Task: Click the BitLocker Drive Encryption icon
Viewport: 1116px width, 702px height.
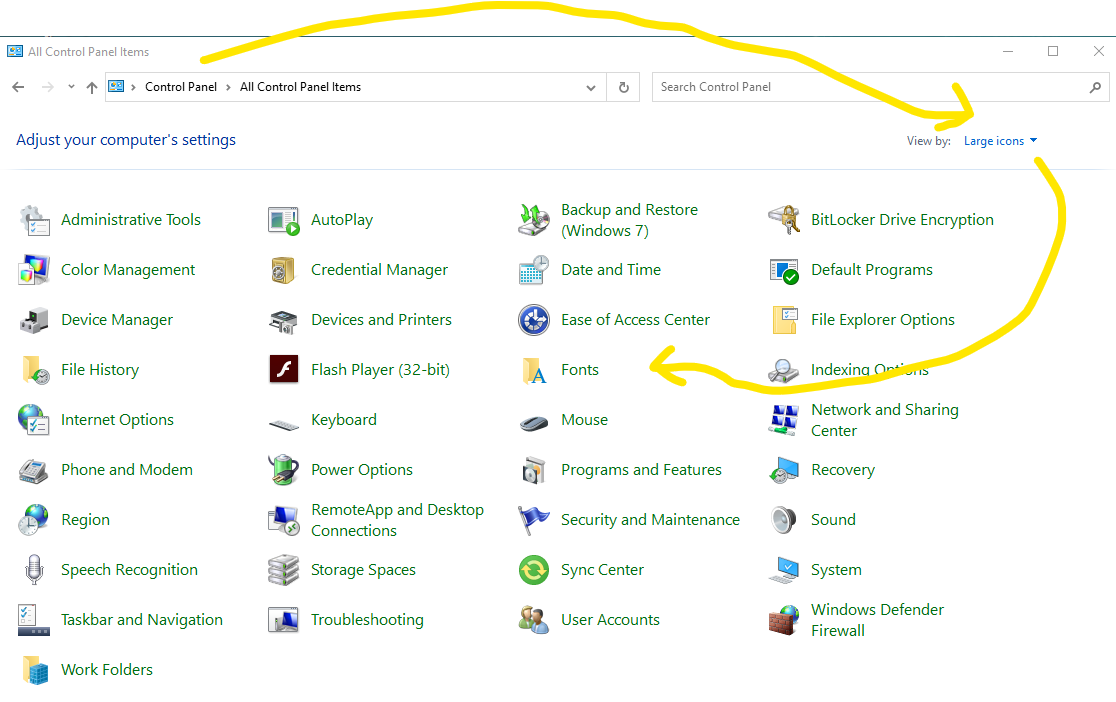Action: pos(784,220)
